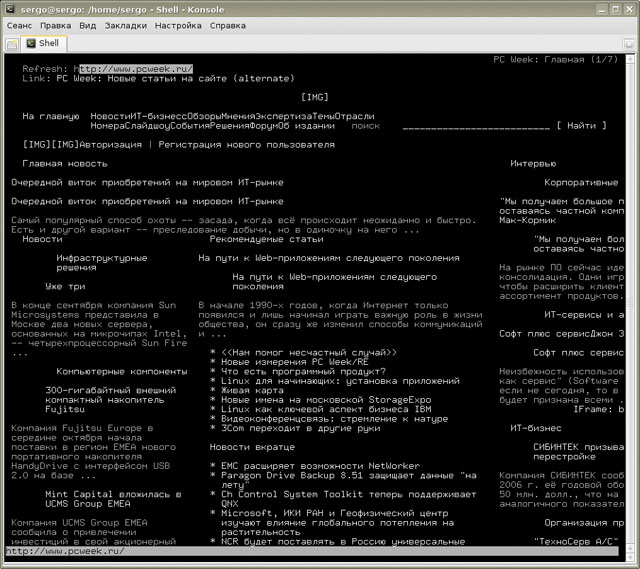Click <<Нам помог несчастный случай>> list item

(309, 353)
